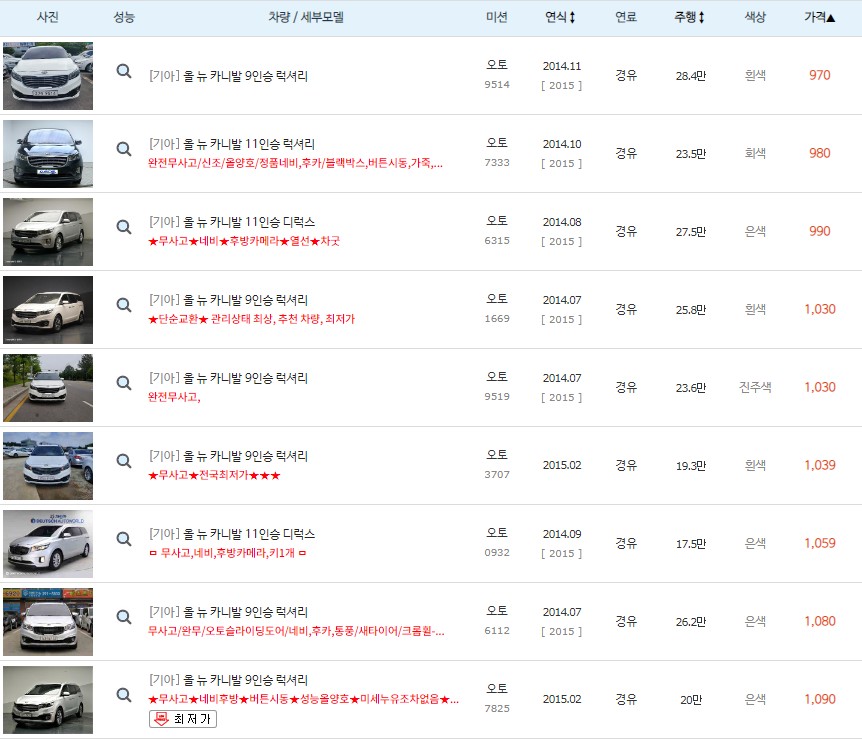Open 9인승 럭셔리 listing with 26.2만 mileage
This screenshot has width=862, height=740.
[x=228, y=612]
